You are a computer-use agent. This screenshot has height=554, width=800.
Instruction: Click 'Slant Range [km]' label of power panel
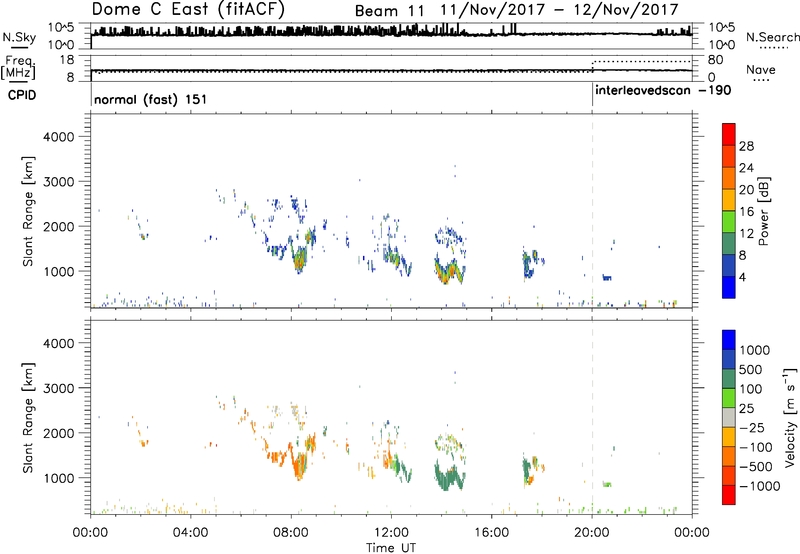(x=28, y=211)
